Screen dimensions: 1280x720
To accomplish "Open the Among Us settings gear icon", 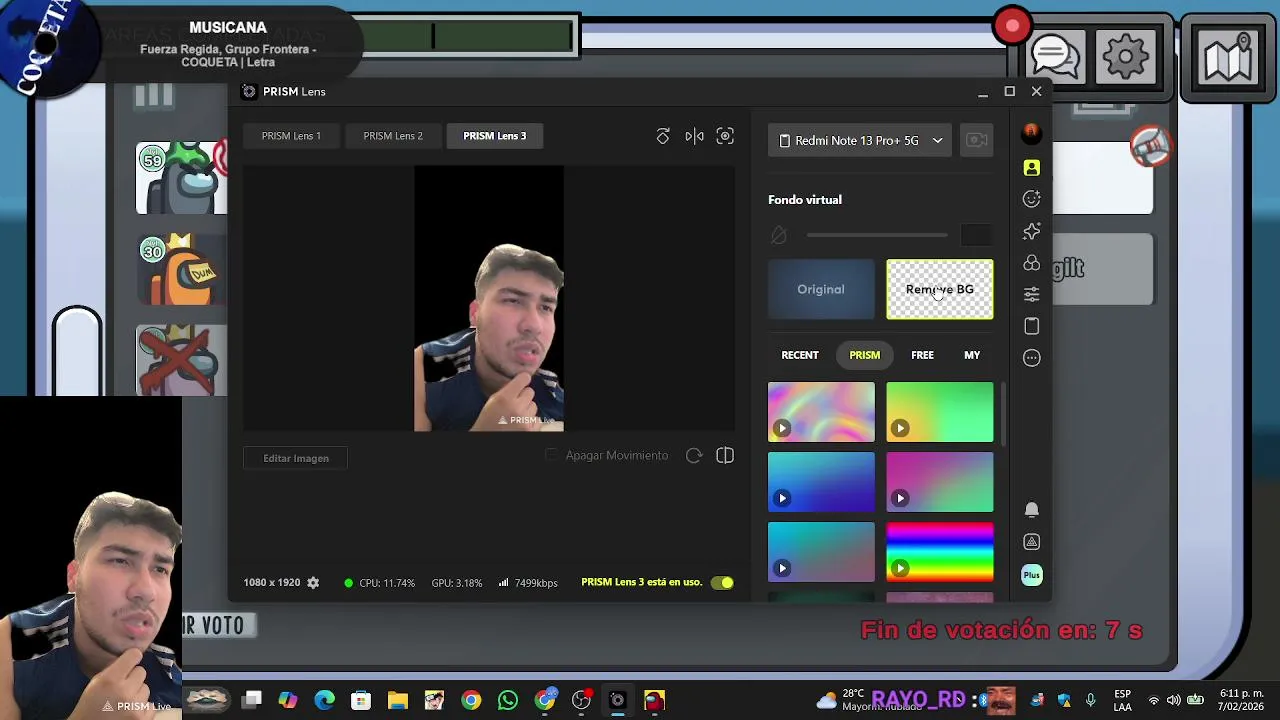I will pyautogui.click(x=1126, y=57).
